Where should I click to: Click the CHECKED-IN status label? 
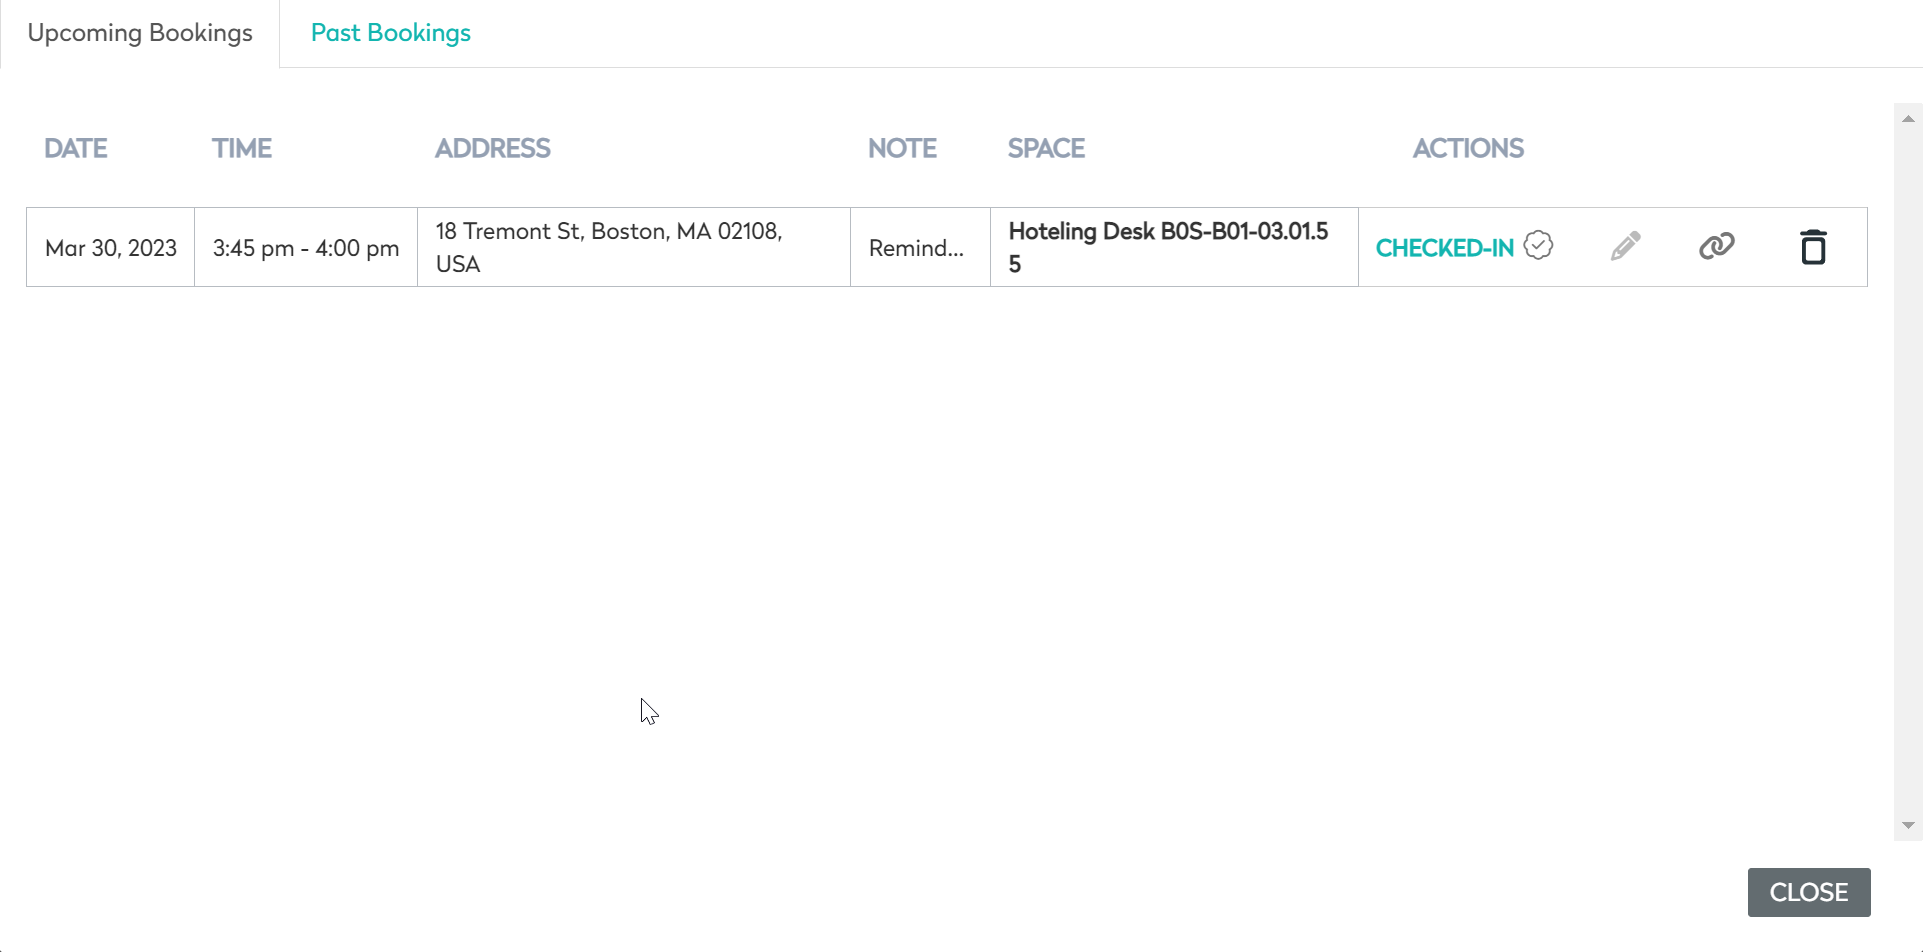click(1445, 248)
